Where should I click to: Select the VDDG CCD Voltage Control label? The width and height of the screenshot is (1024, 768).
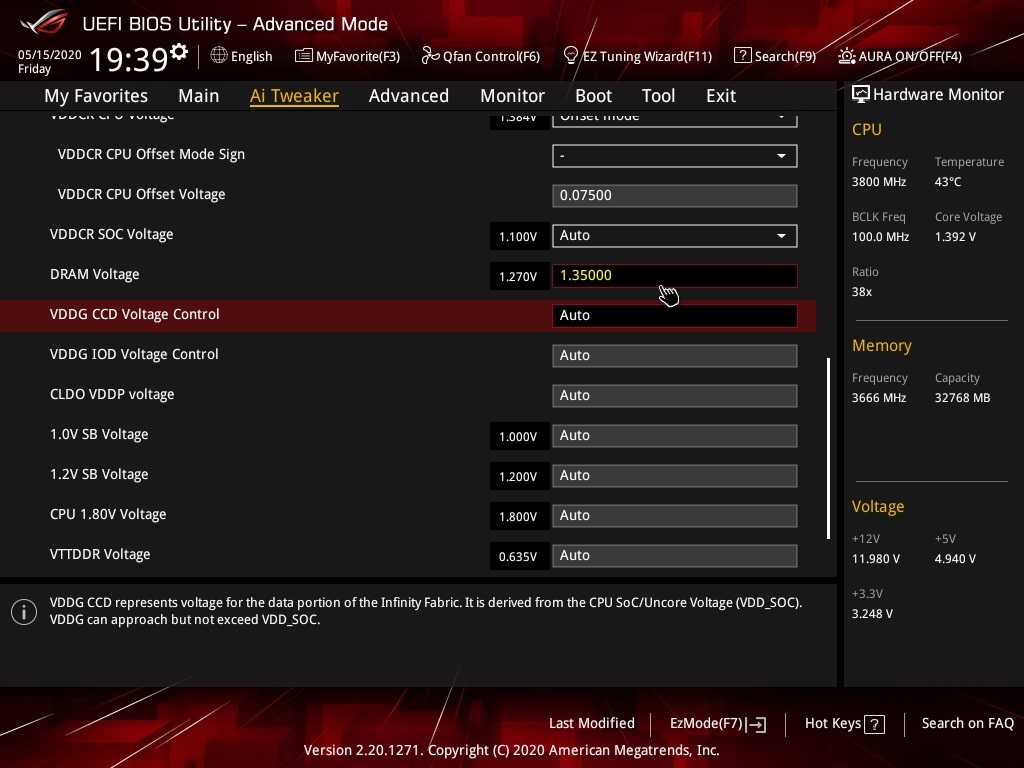click(x=135, y=314)
